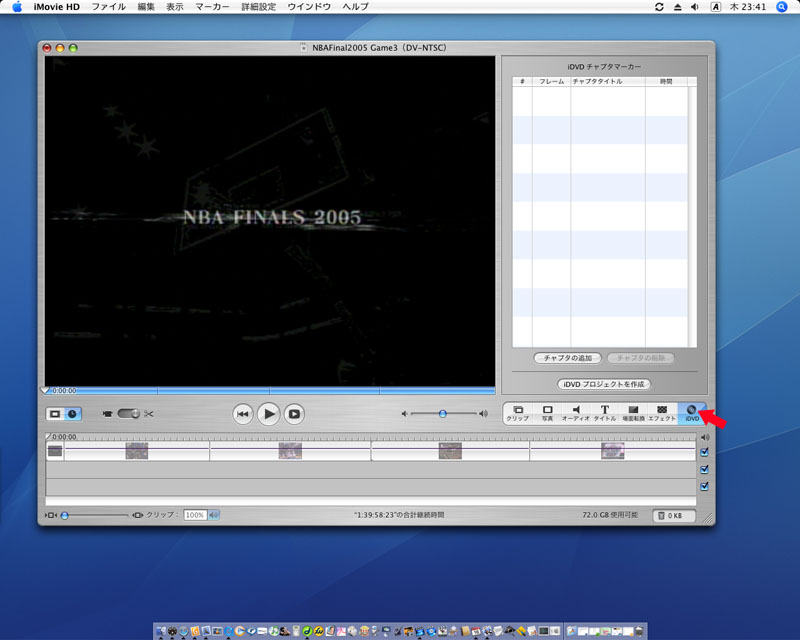Adjust the playback volume slider
This screenshot has width=800, height=640.
[442, 413]
